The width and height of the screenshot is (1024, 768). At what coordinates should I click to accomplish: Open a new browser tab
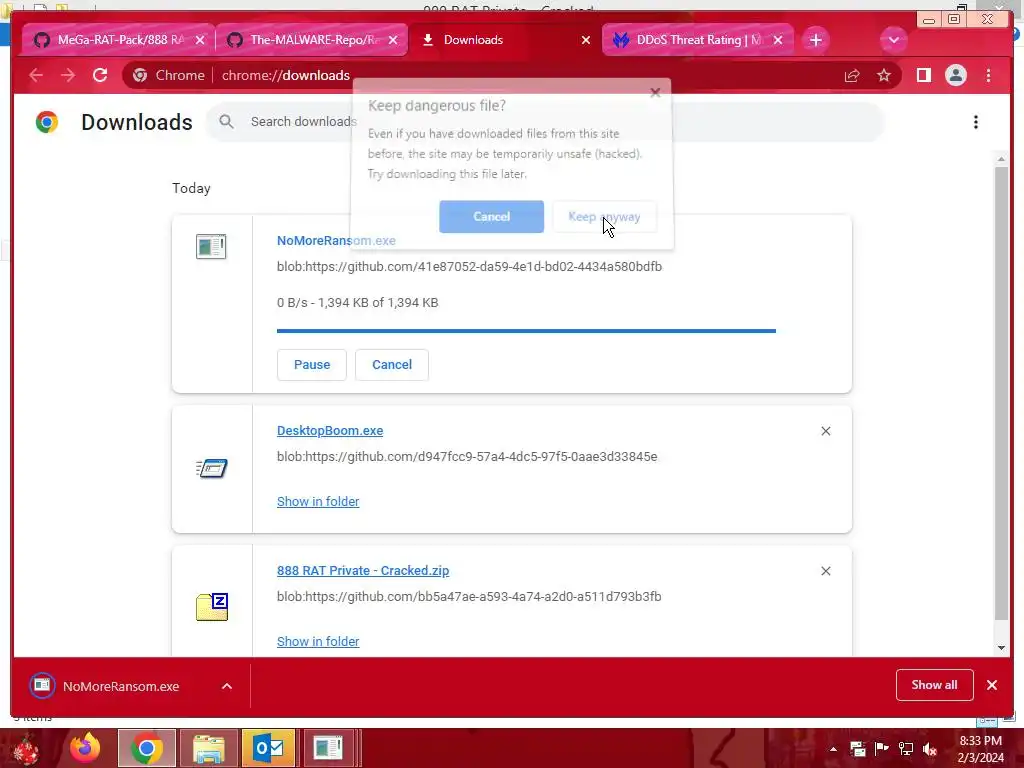pos(816,40)
